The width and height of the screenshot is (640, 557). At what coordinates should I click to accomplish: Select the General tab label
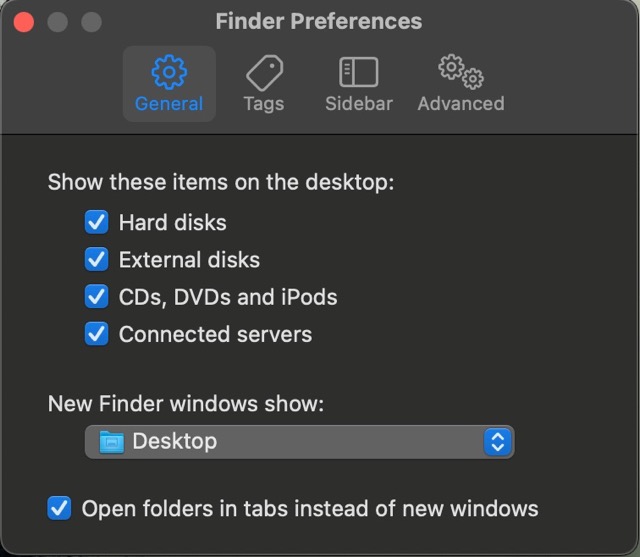[x=169, y=104]
